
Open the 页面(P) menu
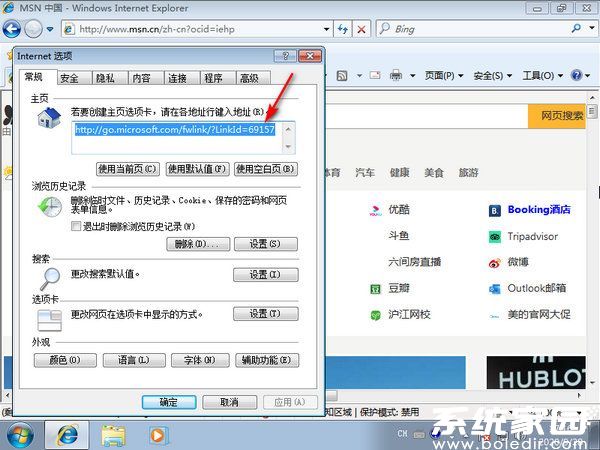(x=444, y=76)
